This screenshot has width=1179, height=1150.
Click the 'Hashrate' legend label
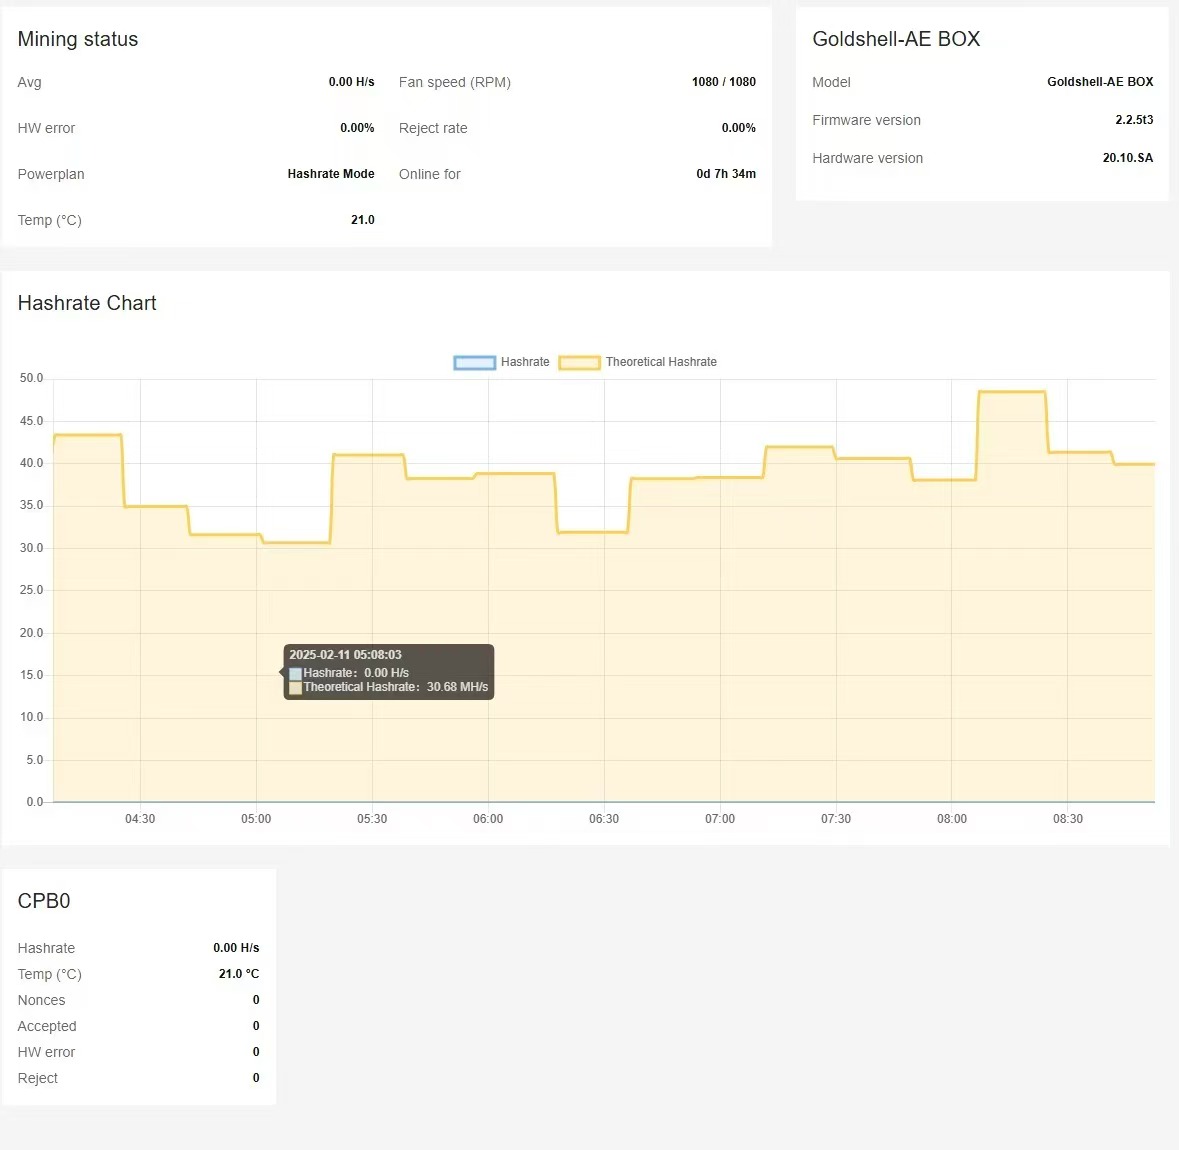pos(525,362)
